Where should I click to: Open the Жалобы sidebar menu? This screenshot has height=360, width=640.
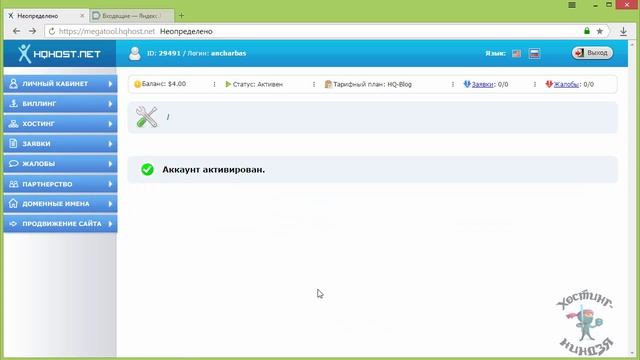pyautogui.click(x=60, y=164)
